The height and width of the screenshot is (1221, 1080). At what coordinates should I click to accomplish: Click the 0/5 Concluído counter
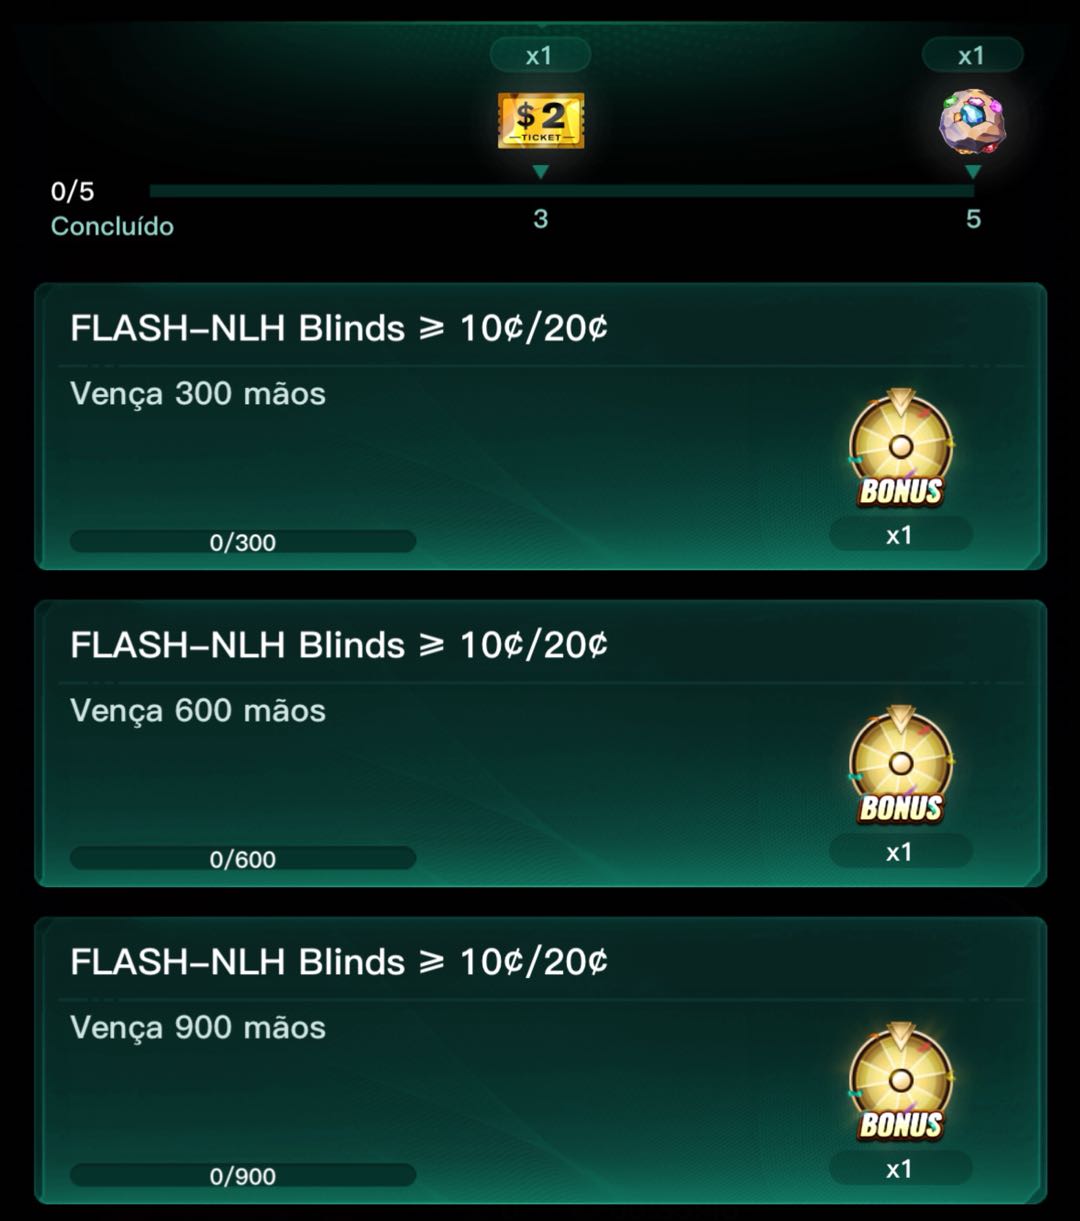112,208
